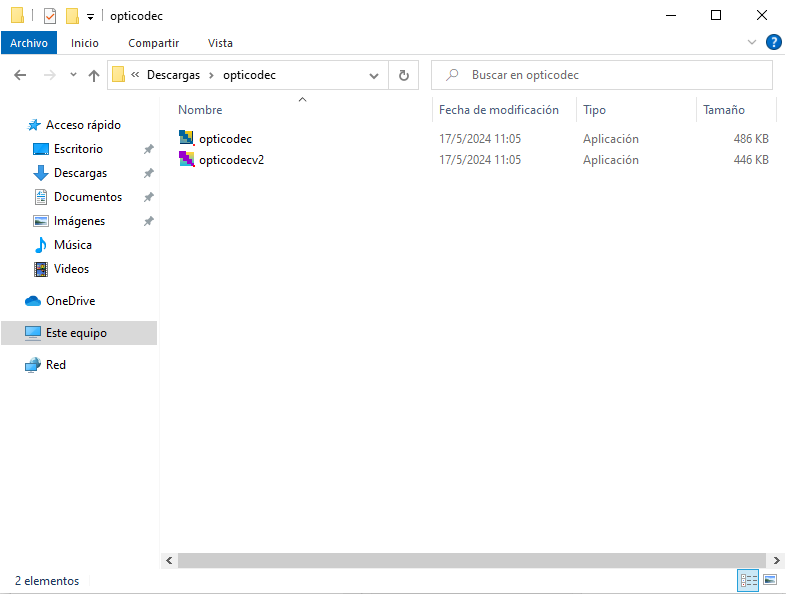786x594 pixels.
Task: Open the opticodec application file
Action: click(x=225, y=139)
